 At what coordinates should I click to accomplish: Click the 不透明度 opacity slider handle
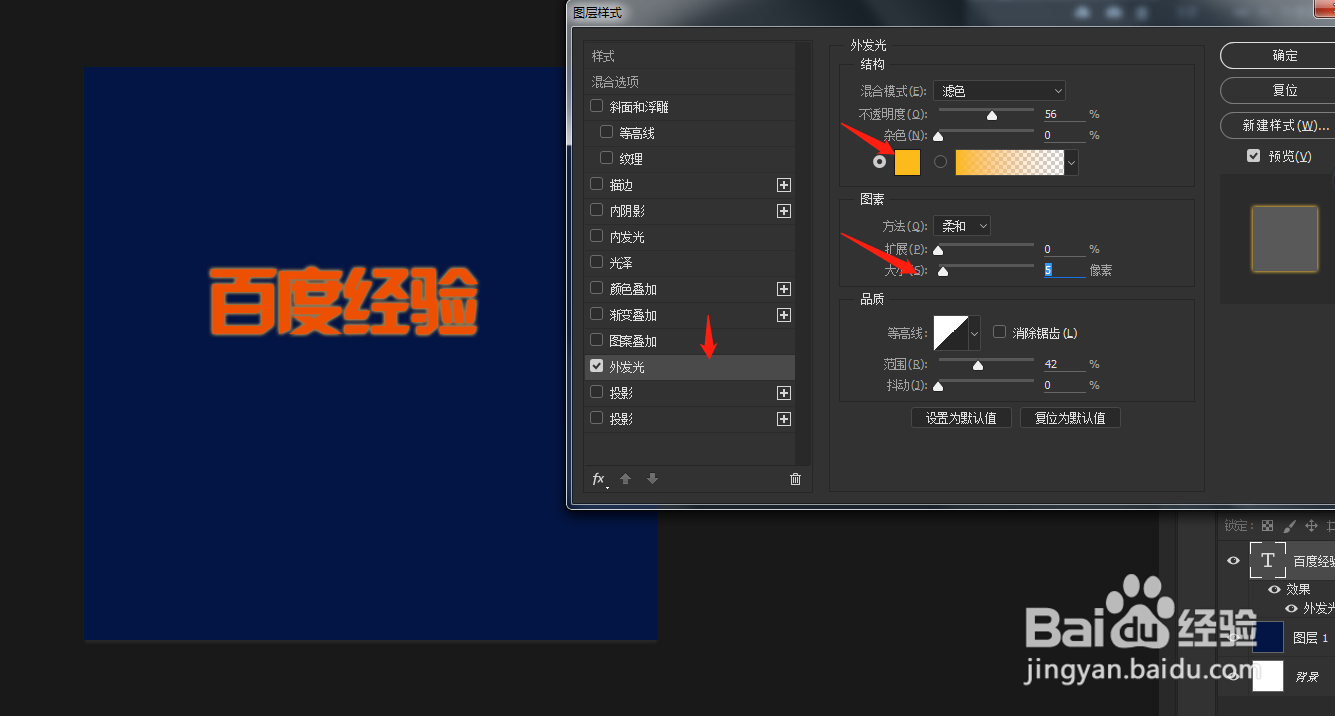[x=992, y=115]
